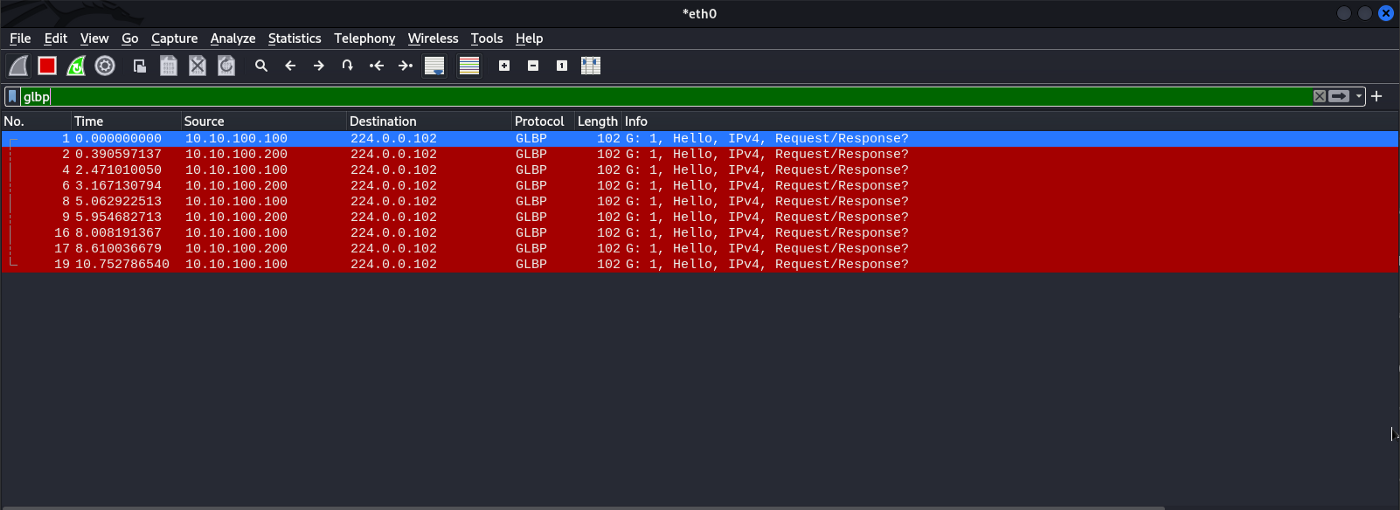Apply the display filter arrow button

(1340, 97)
